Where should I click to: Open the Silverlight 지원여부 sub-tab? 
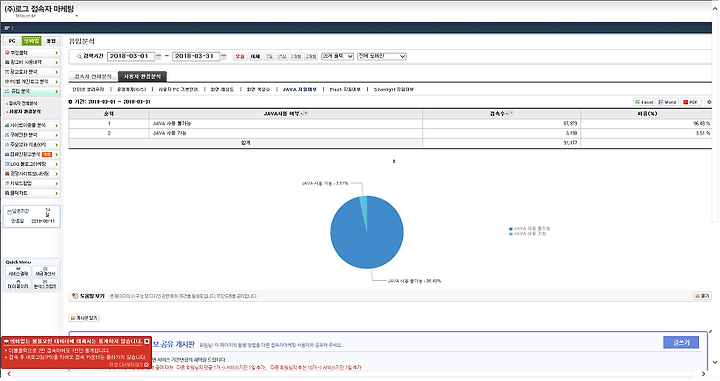click(394, 90)
